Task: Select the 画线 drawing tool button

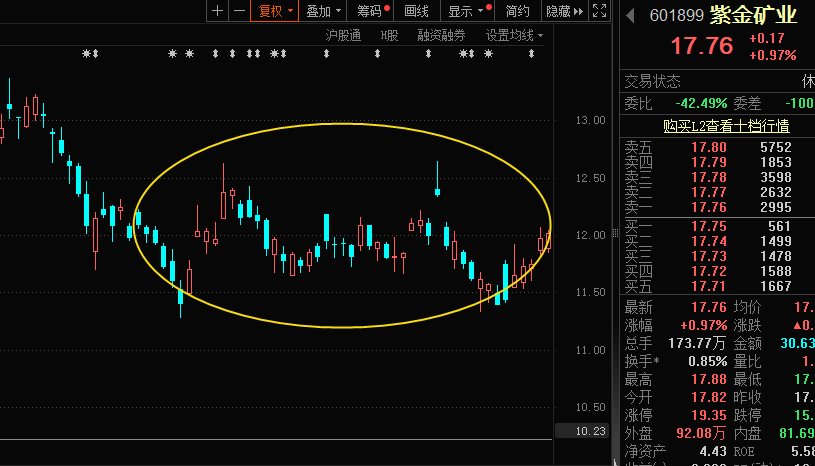Action: pos(417,11)
